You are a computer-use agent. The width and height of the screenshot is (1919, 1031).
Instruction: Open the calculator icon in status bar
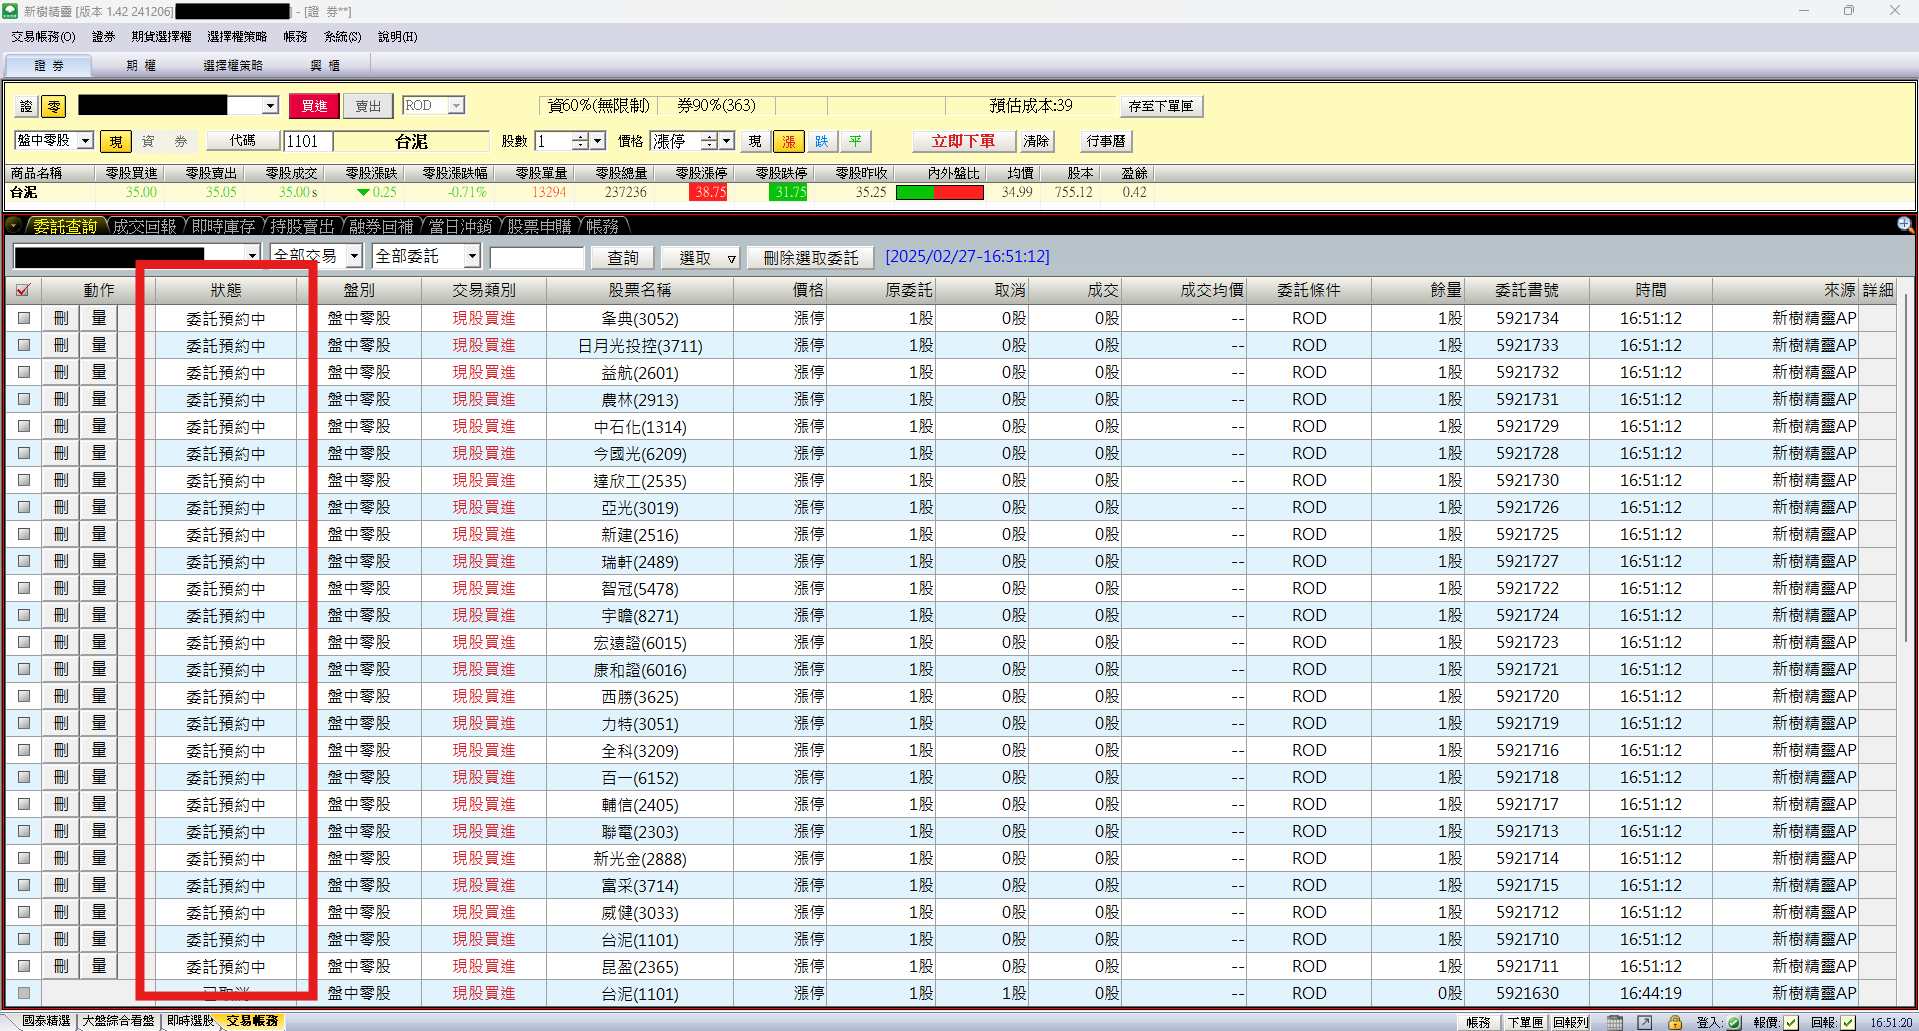(x=1615, y=1022)
